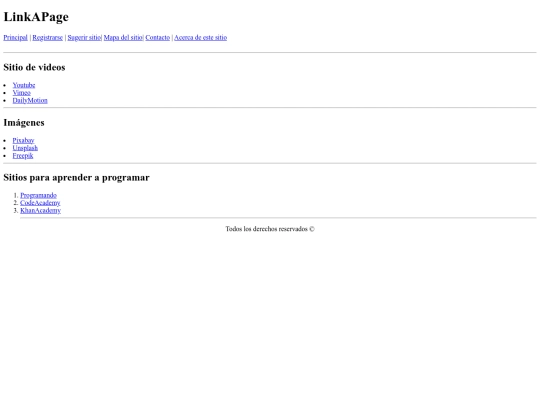
Task: Open the Programando link
Action: 39,195
